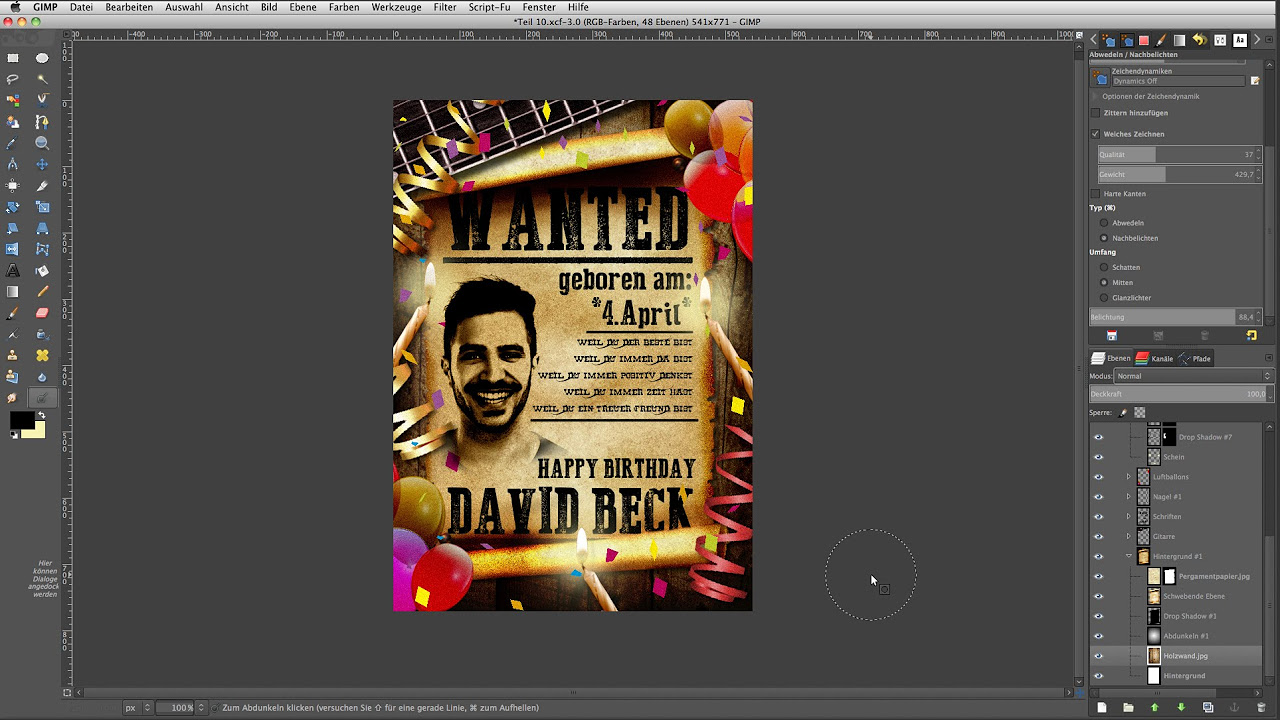Image resolution: width=1280 pixels, height=720 pixels.
Task: Select the Measure tool
Action: point(13,164)
